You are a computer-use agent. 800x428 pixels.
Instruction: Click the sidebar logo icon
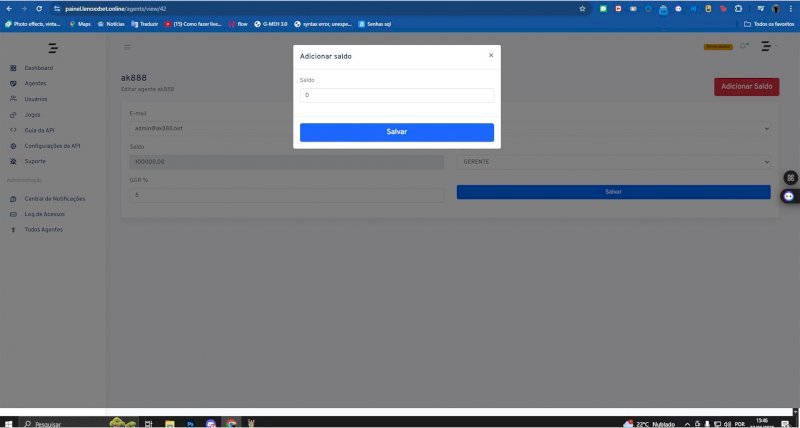coord(53,48)
